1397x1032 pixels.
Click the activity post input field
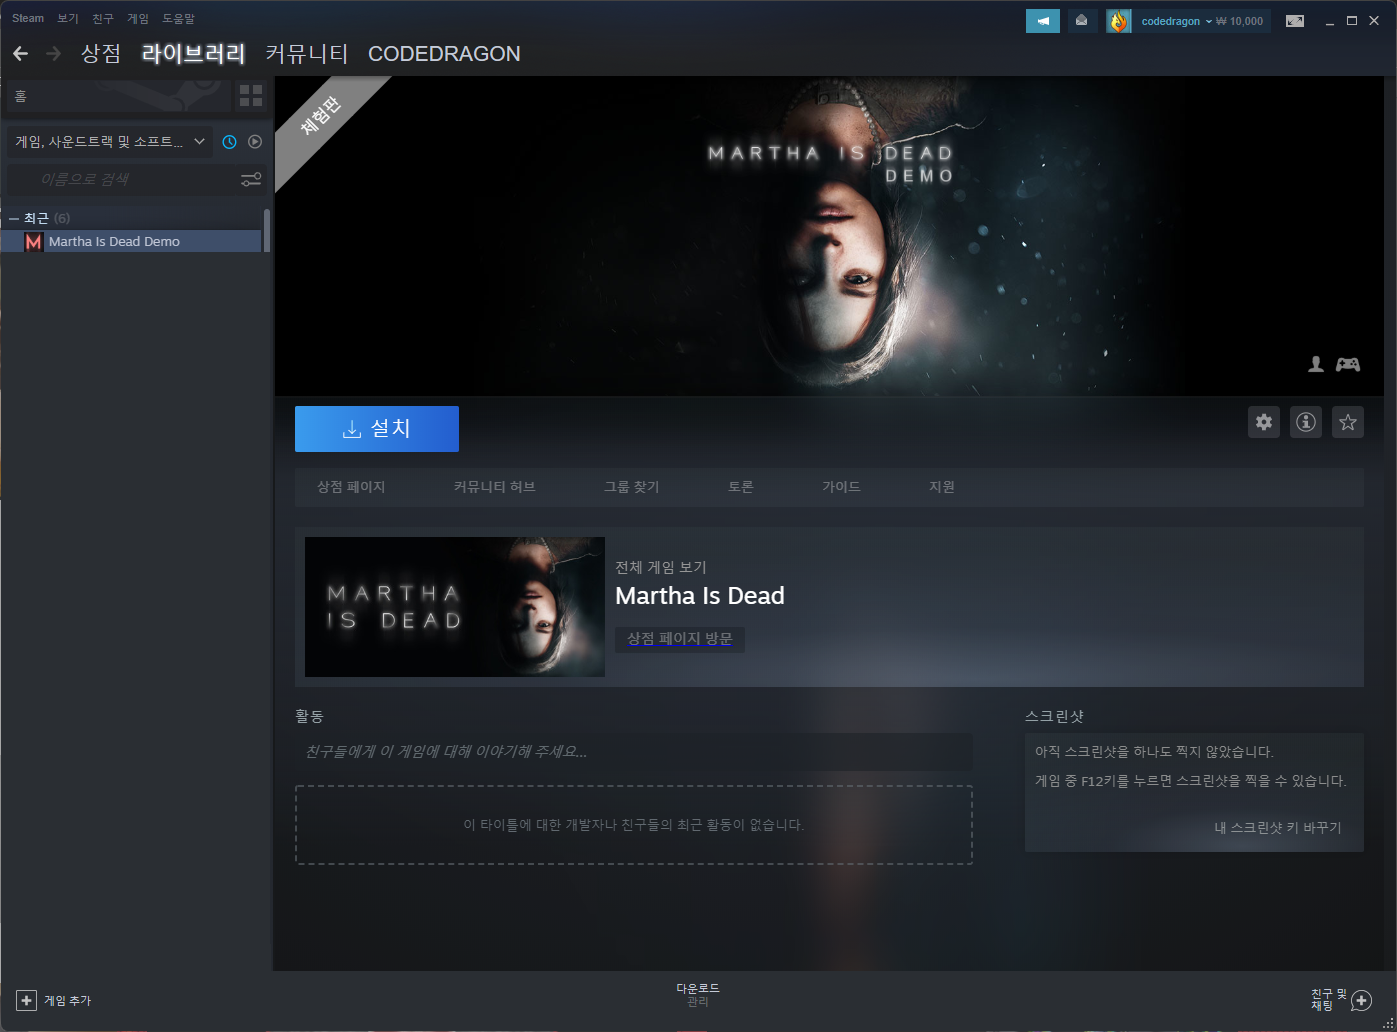coord(634,752)
